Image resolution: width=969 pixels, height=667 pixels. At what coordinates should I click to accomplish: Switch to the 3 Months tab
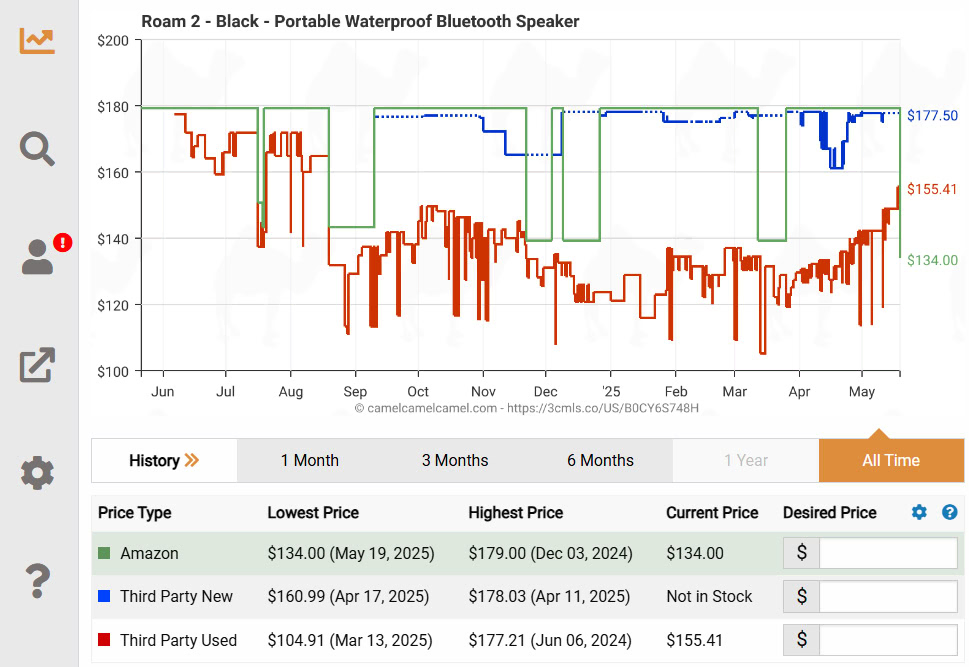click(455, 461)
